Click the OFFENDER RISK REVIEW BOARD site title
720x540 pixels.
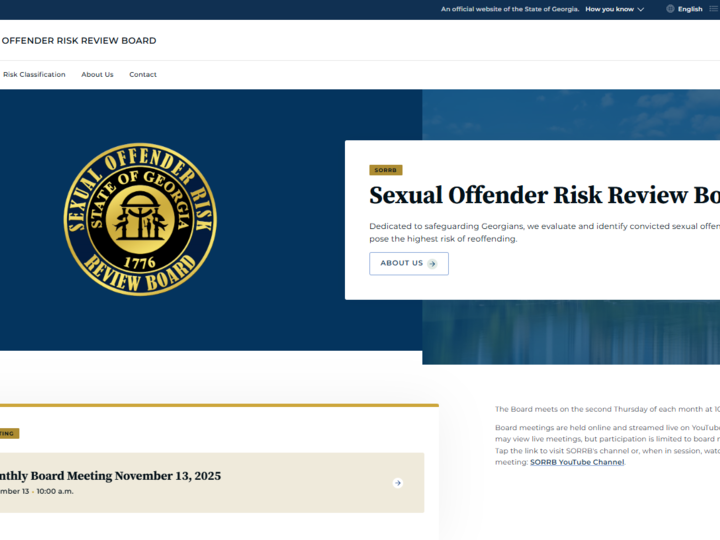[x=79, y=40]
